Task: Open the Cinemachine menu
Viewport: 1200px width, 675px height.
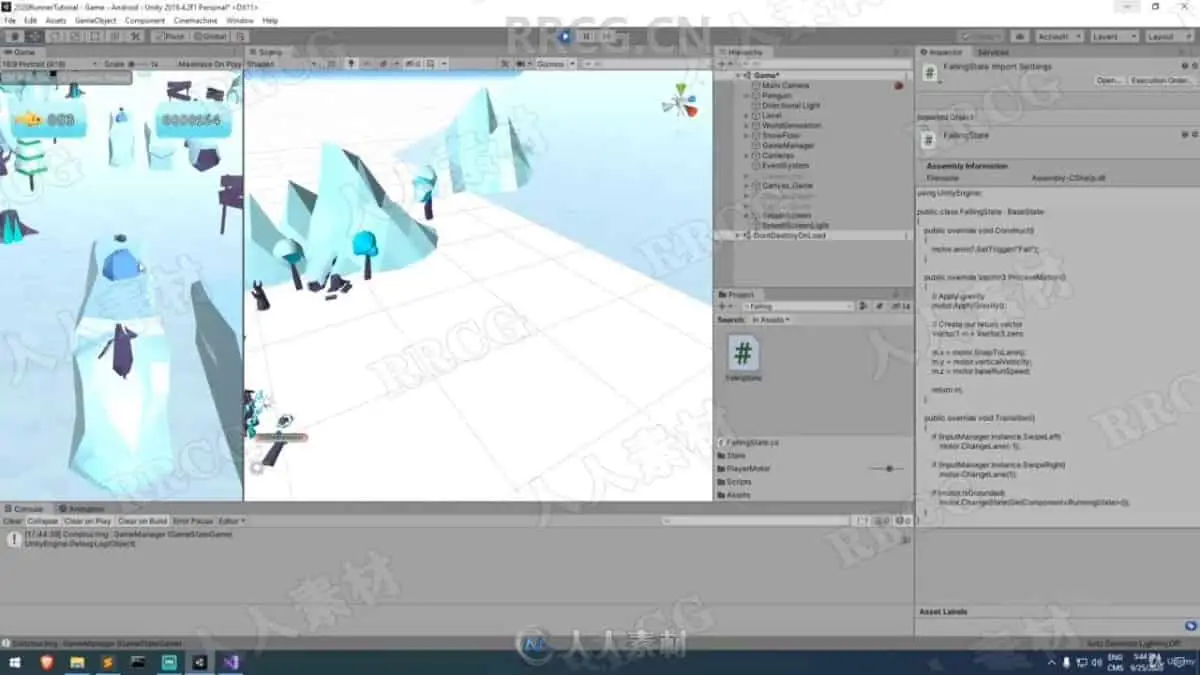Action: [x=195, y=20]
